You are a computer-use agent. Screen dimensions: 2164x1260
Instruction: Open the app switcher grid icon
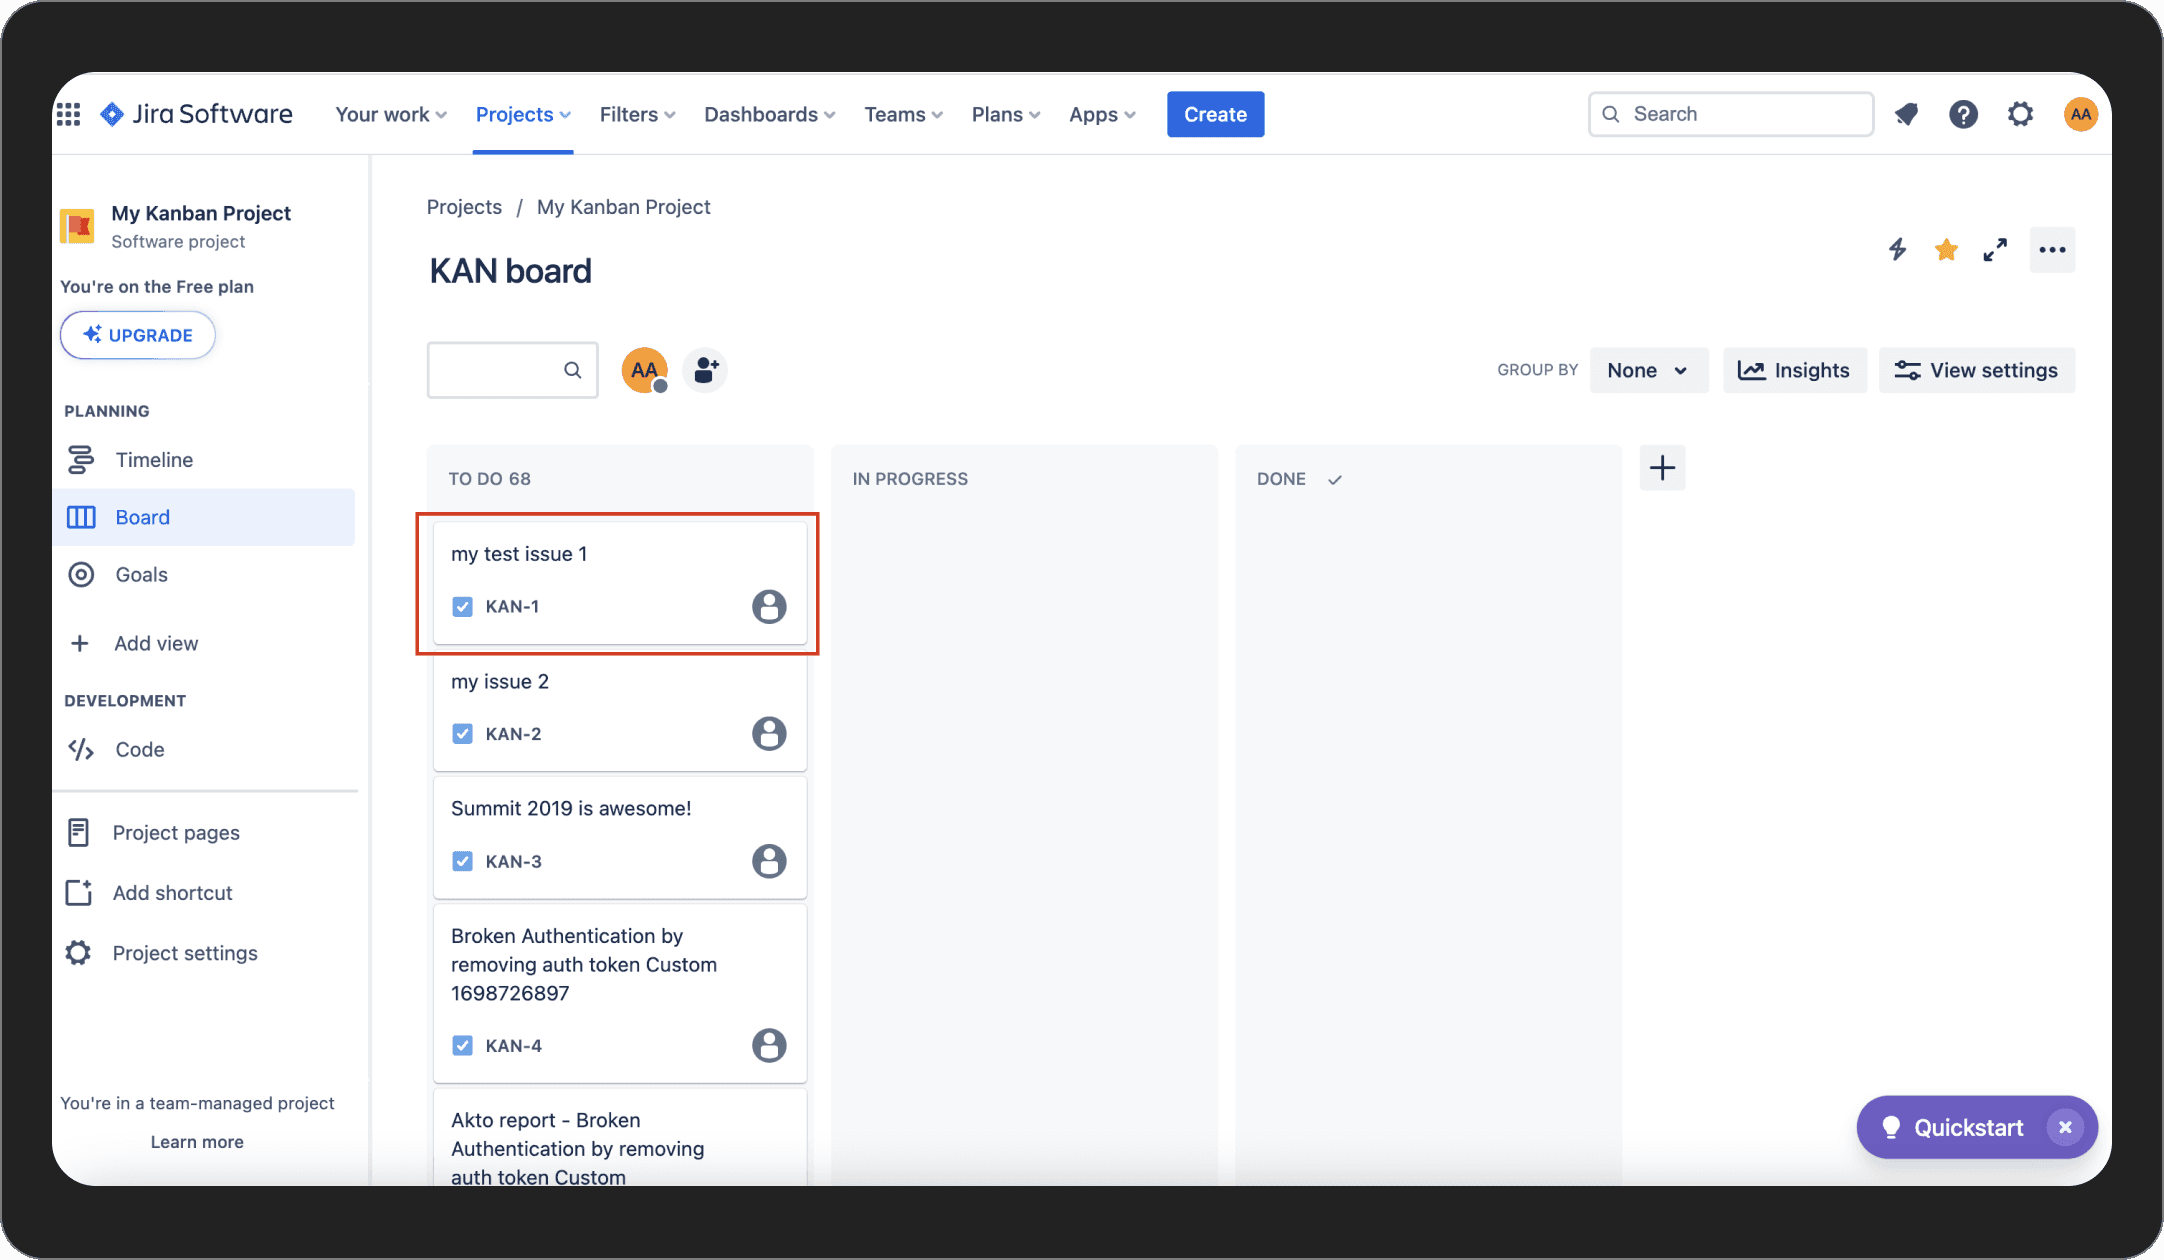(68, 114)
